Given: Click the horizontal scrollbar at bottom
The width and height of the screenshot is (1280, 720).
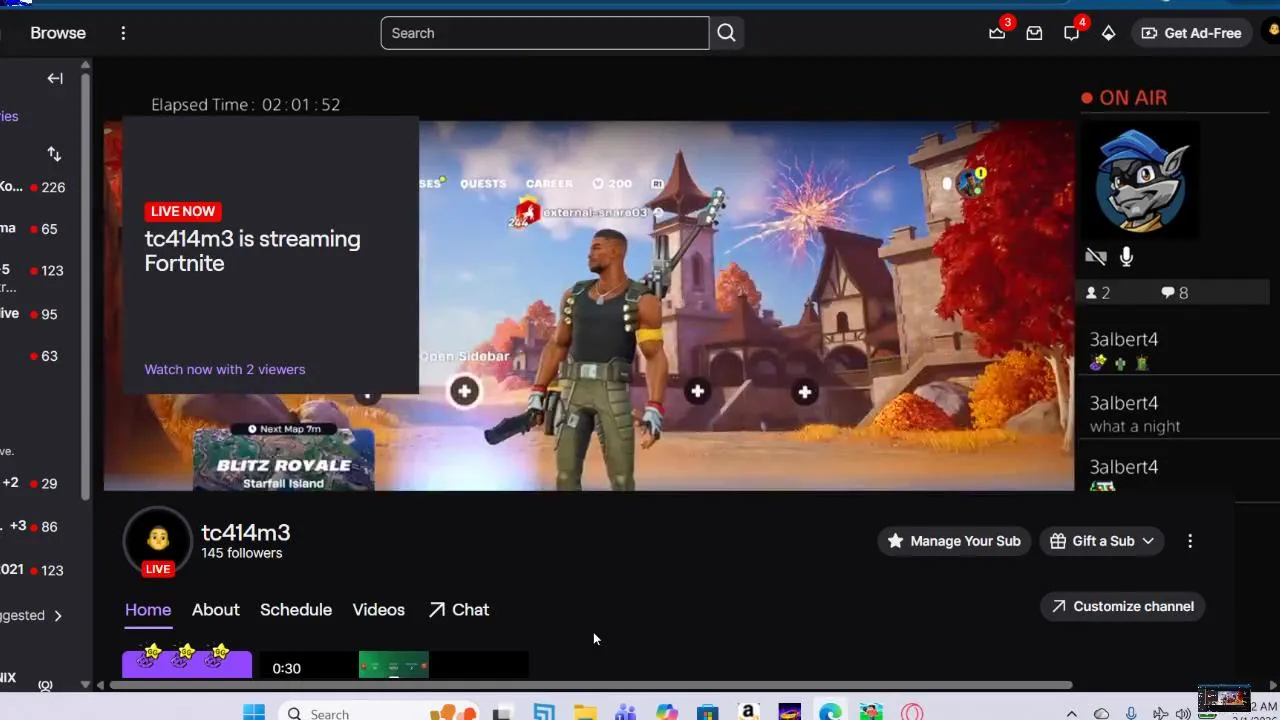Looking at the screenshot, I should [x=590, y=685].
